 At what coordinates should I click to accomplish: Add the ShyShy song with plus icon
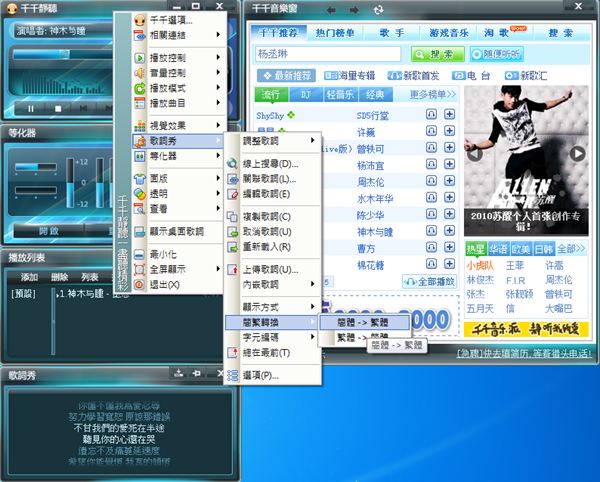click(x=449, y=115)
